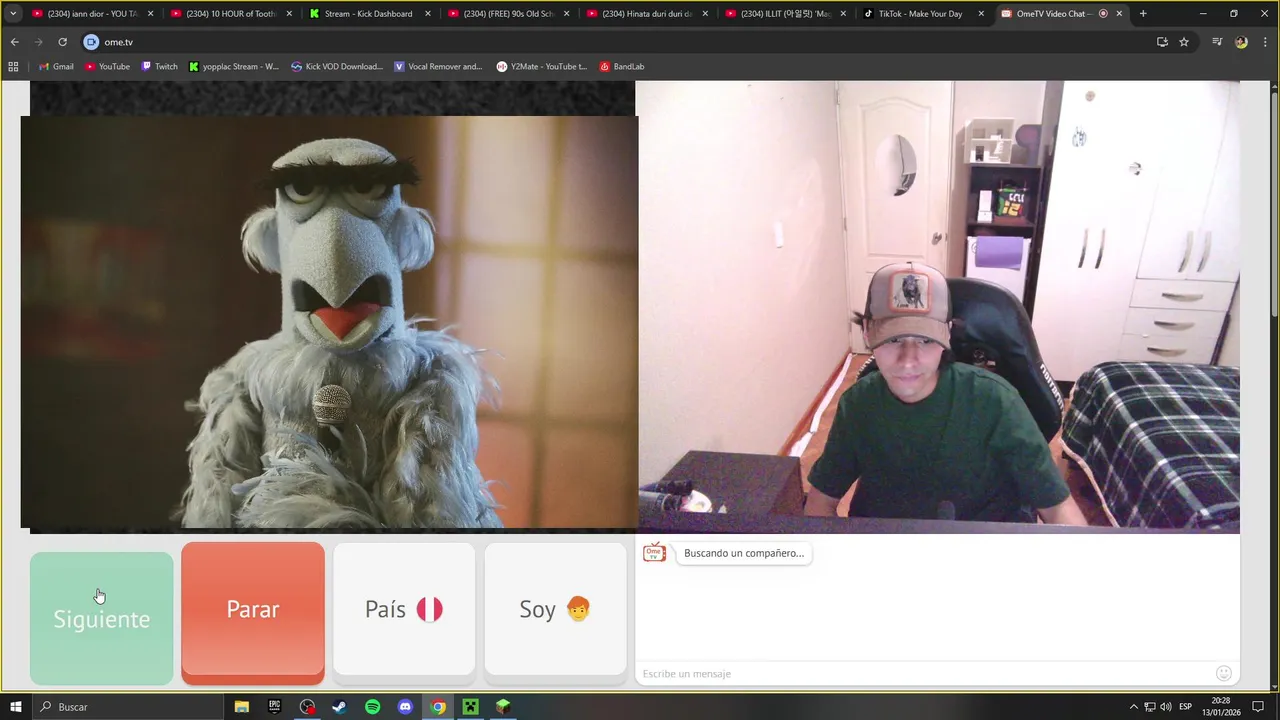Open the YouTube bookmark
The height and width of the screenshot is (720, 1280).
pyautogui.click(x=107, y=67)
